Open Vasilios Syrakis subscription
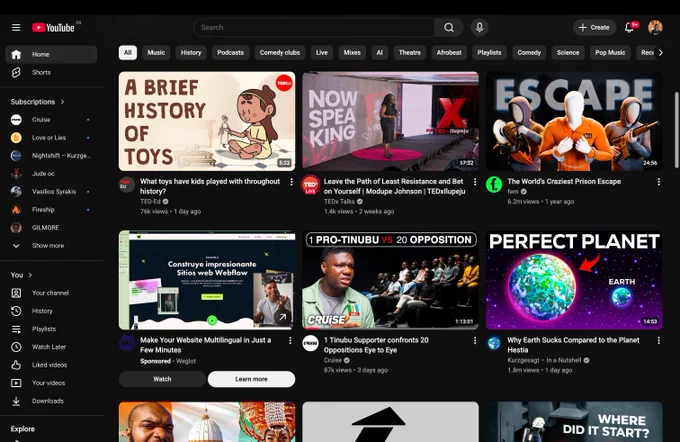Image resolution: width=680 pixels, height=442 pixels. [51, 191]
